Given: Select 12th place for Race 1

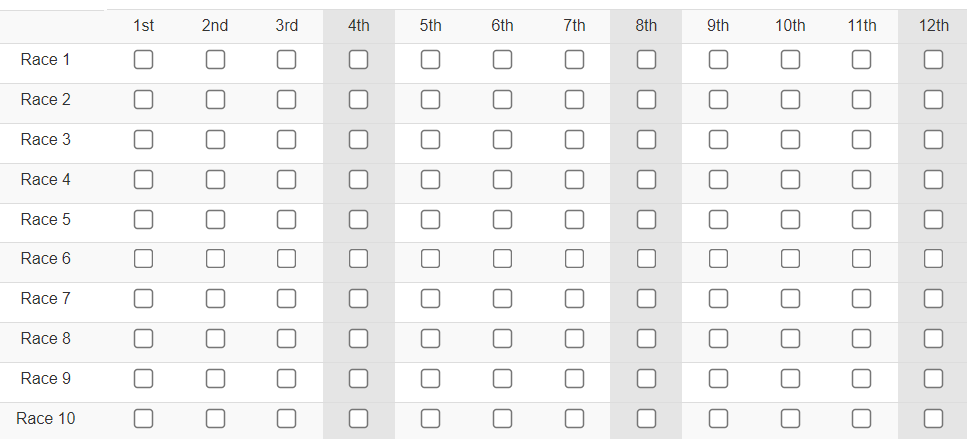Looking at the screenshot, I should pos(933,60).
